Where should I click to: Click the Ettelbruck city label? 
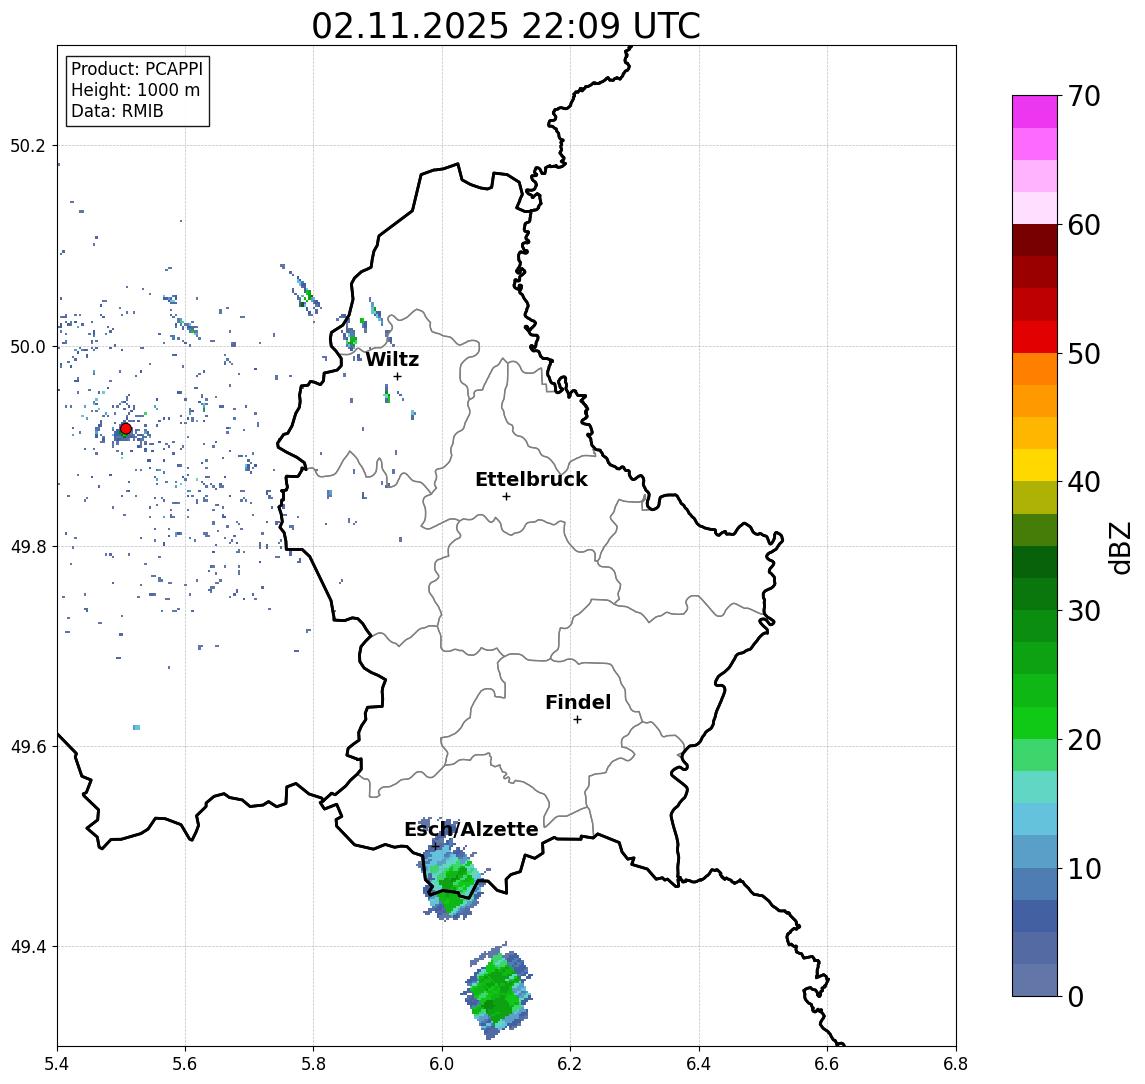coord(531,479)
